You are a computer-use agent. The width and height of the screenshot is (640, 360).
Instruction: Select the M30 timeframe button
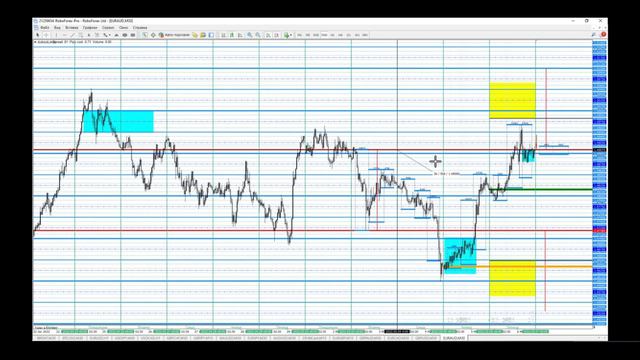[x=324, y=35]
